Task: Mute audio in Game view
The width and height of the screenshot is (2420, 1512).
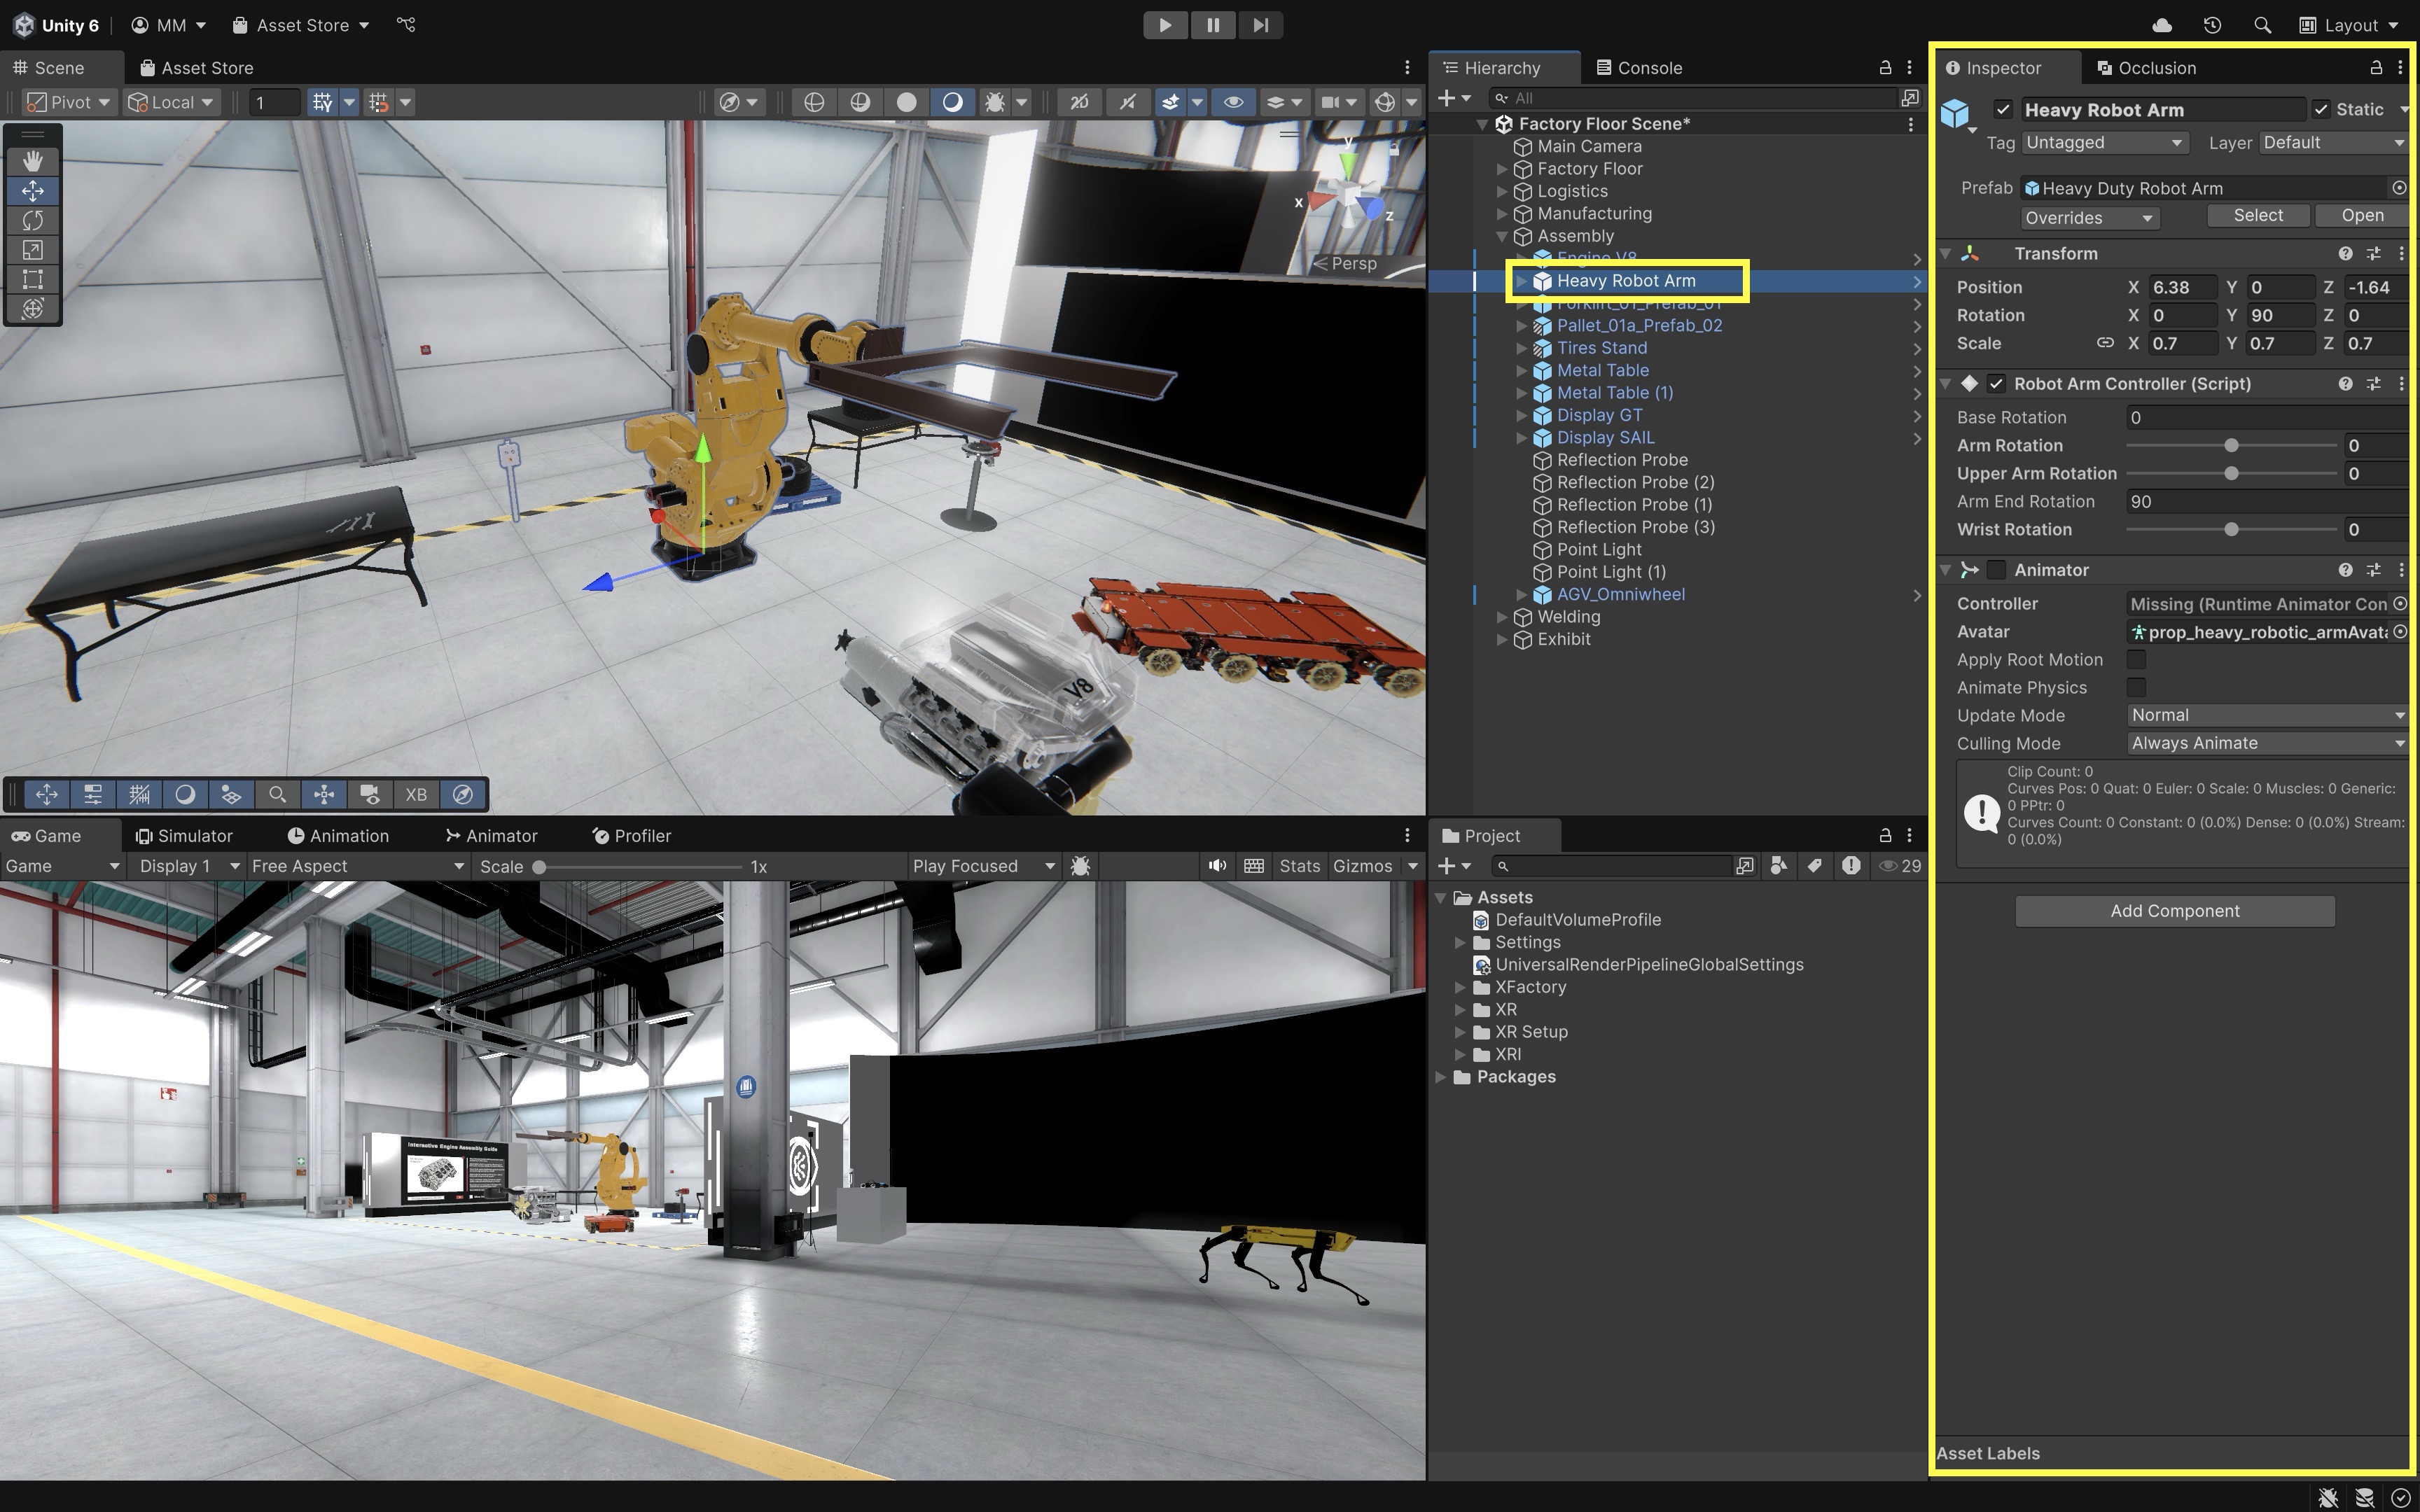Action: click(1217, 866)
